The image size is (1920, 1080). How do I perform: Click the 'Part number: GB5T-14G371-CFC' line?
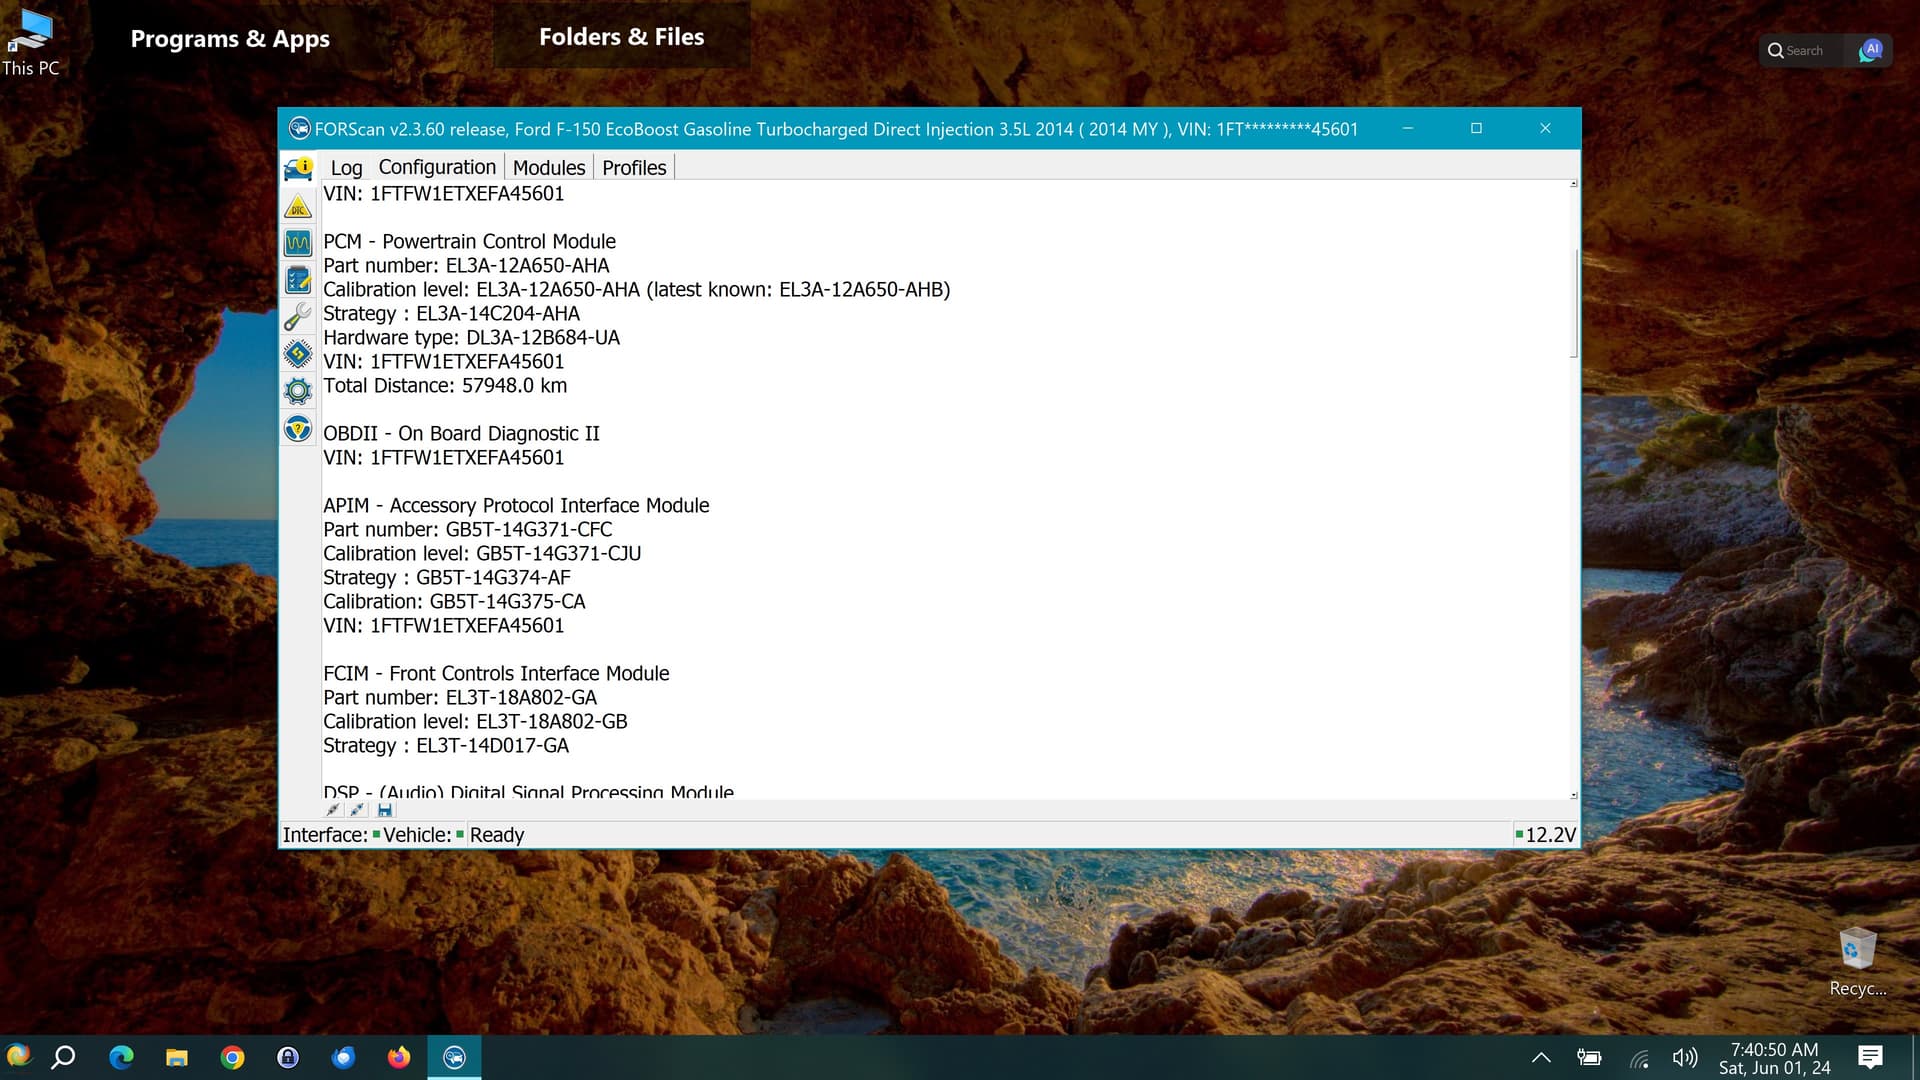(467, 529)
